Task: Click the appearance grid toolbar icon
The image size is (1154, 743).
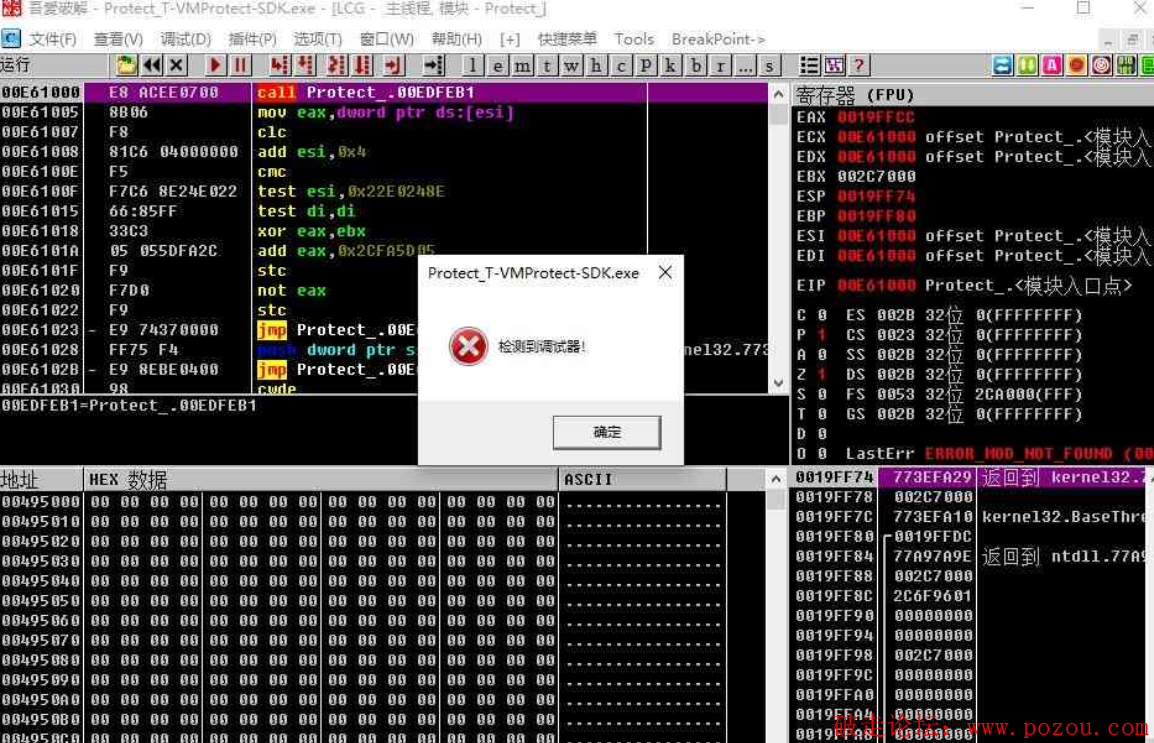Action: (x=835, y=65)
